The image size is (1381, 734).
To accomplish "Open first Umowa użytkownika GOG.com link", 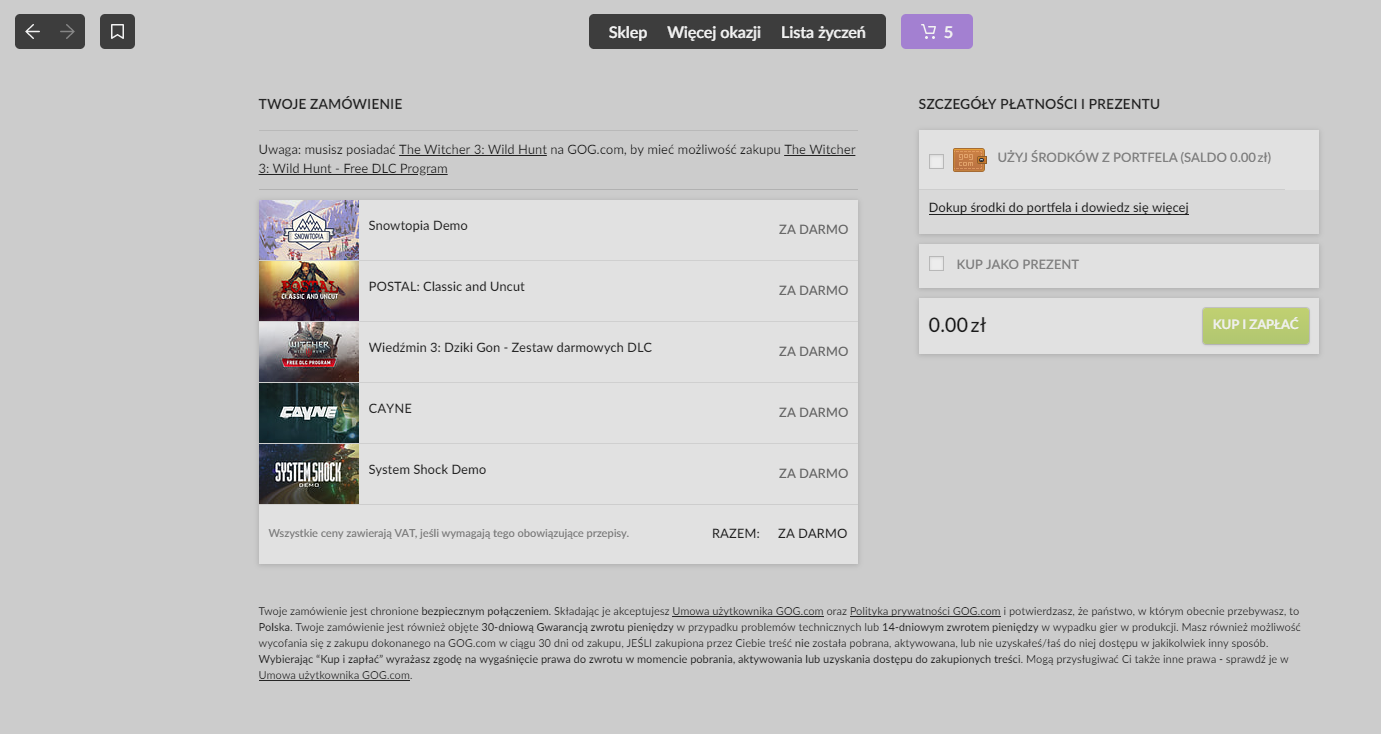I will [x=748, y=611].
